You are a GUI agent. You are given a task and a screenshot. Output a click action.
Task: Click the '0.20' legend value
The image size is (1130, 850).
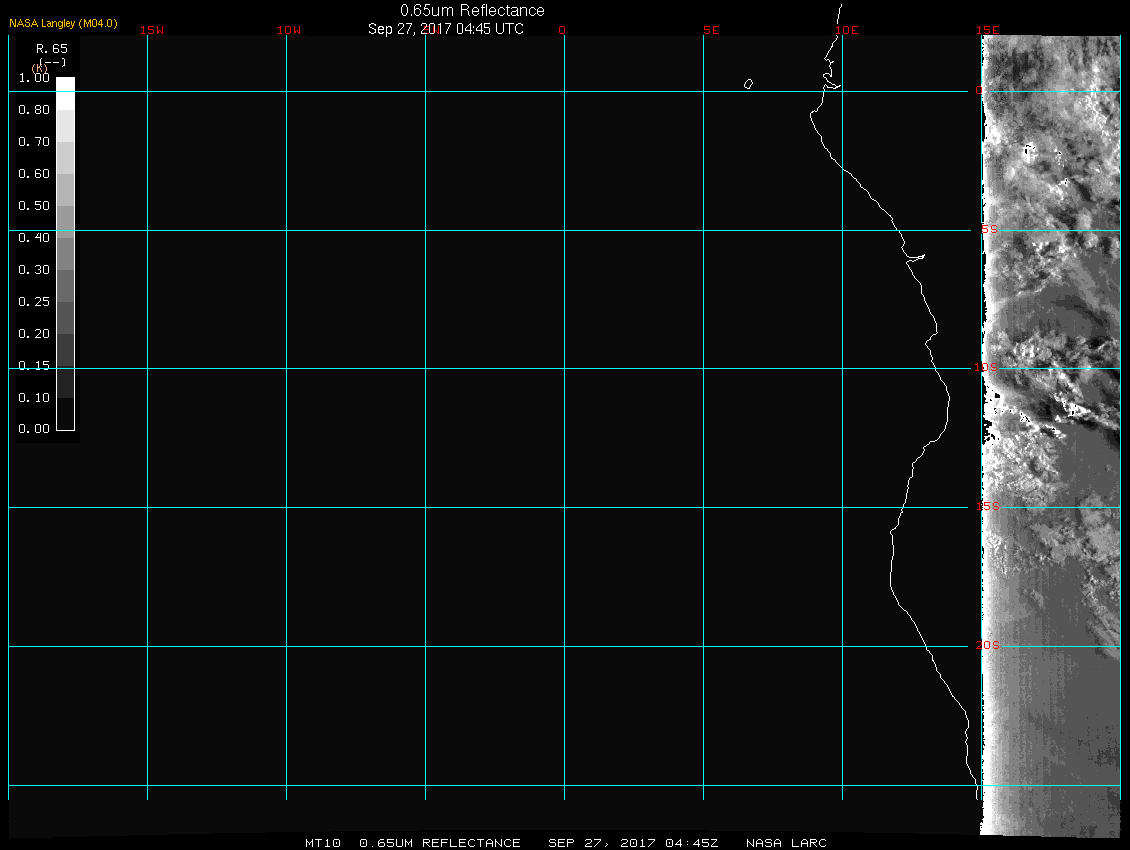click(34, 334)
